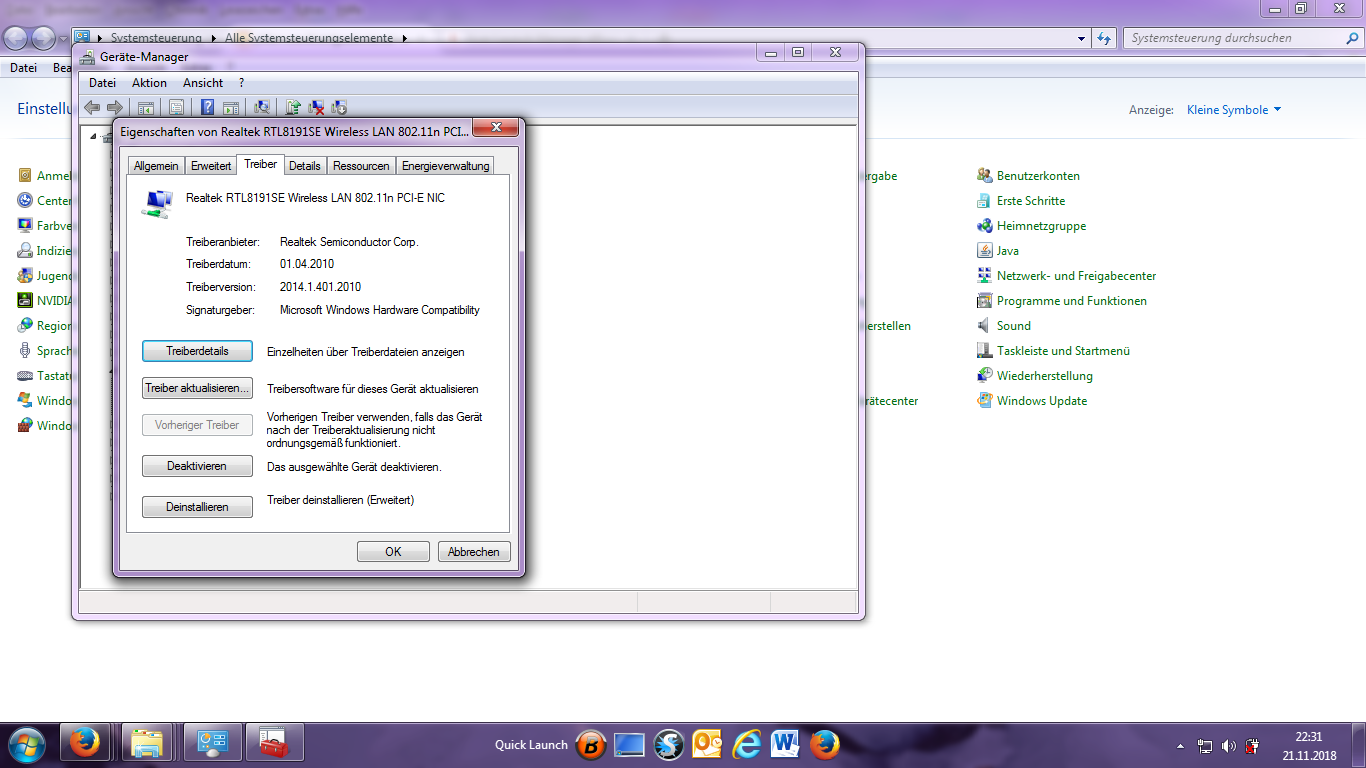The height and width of the screenshot is (768, 1366).
Task: Click the volume speaker tray icon
Action: (1228, 746)
